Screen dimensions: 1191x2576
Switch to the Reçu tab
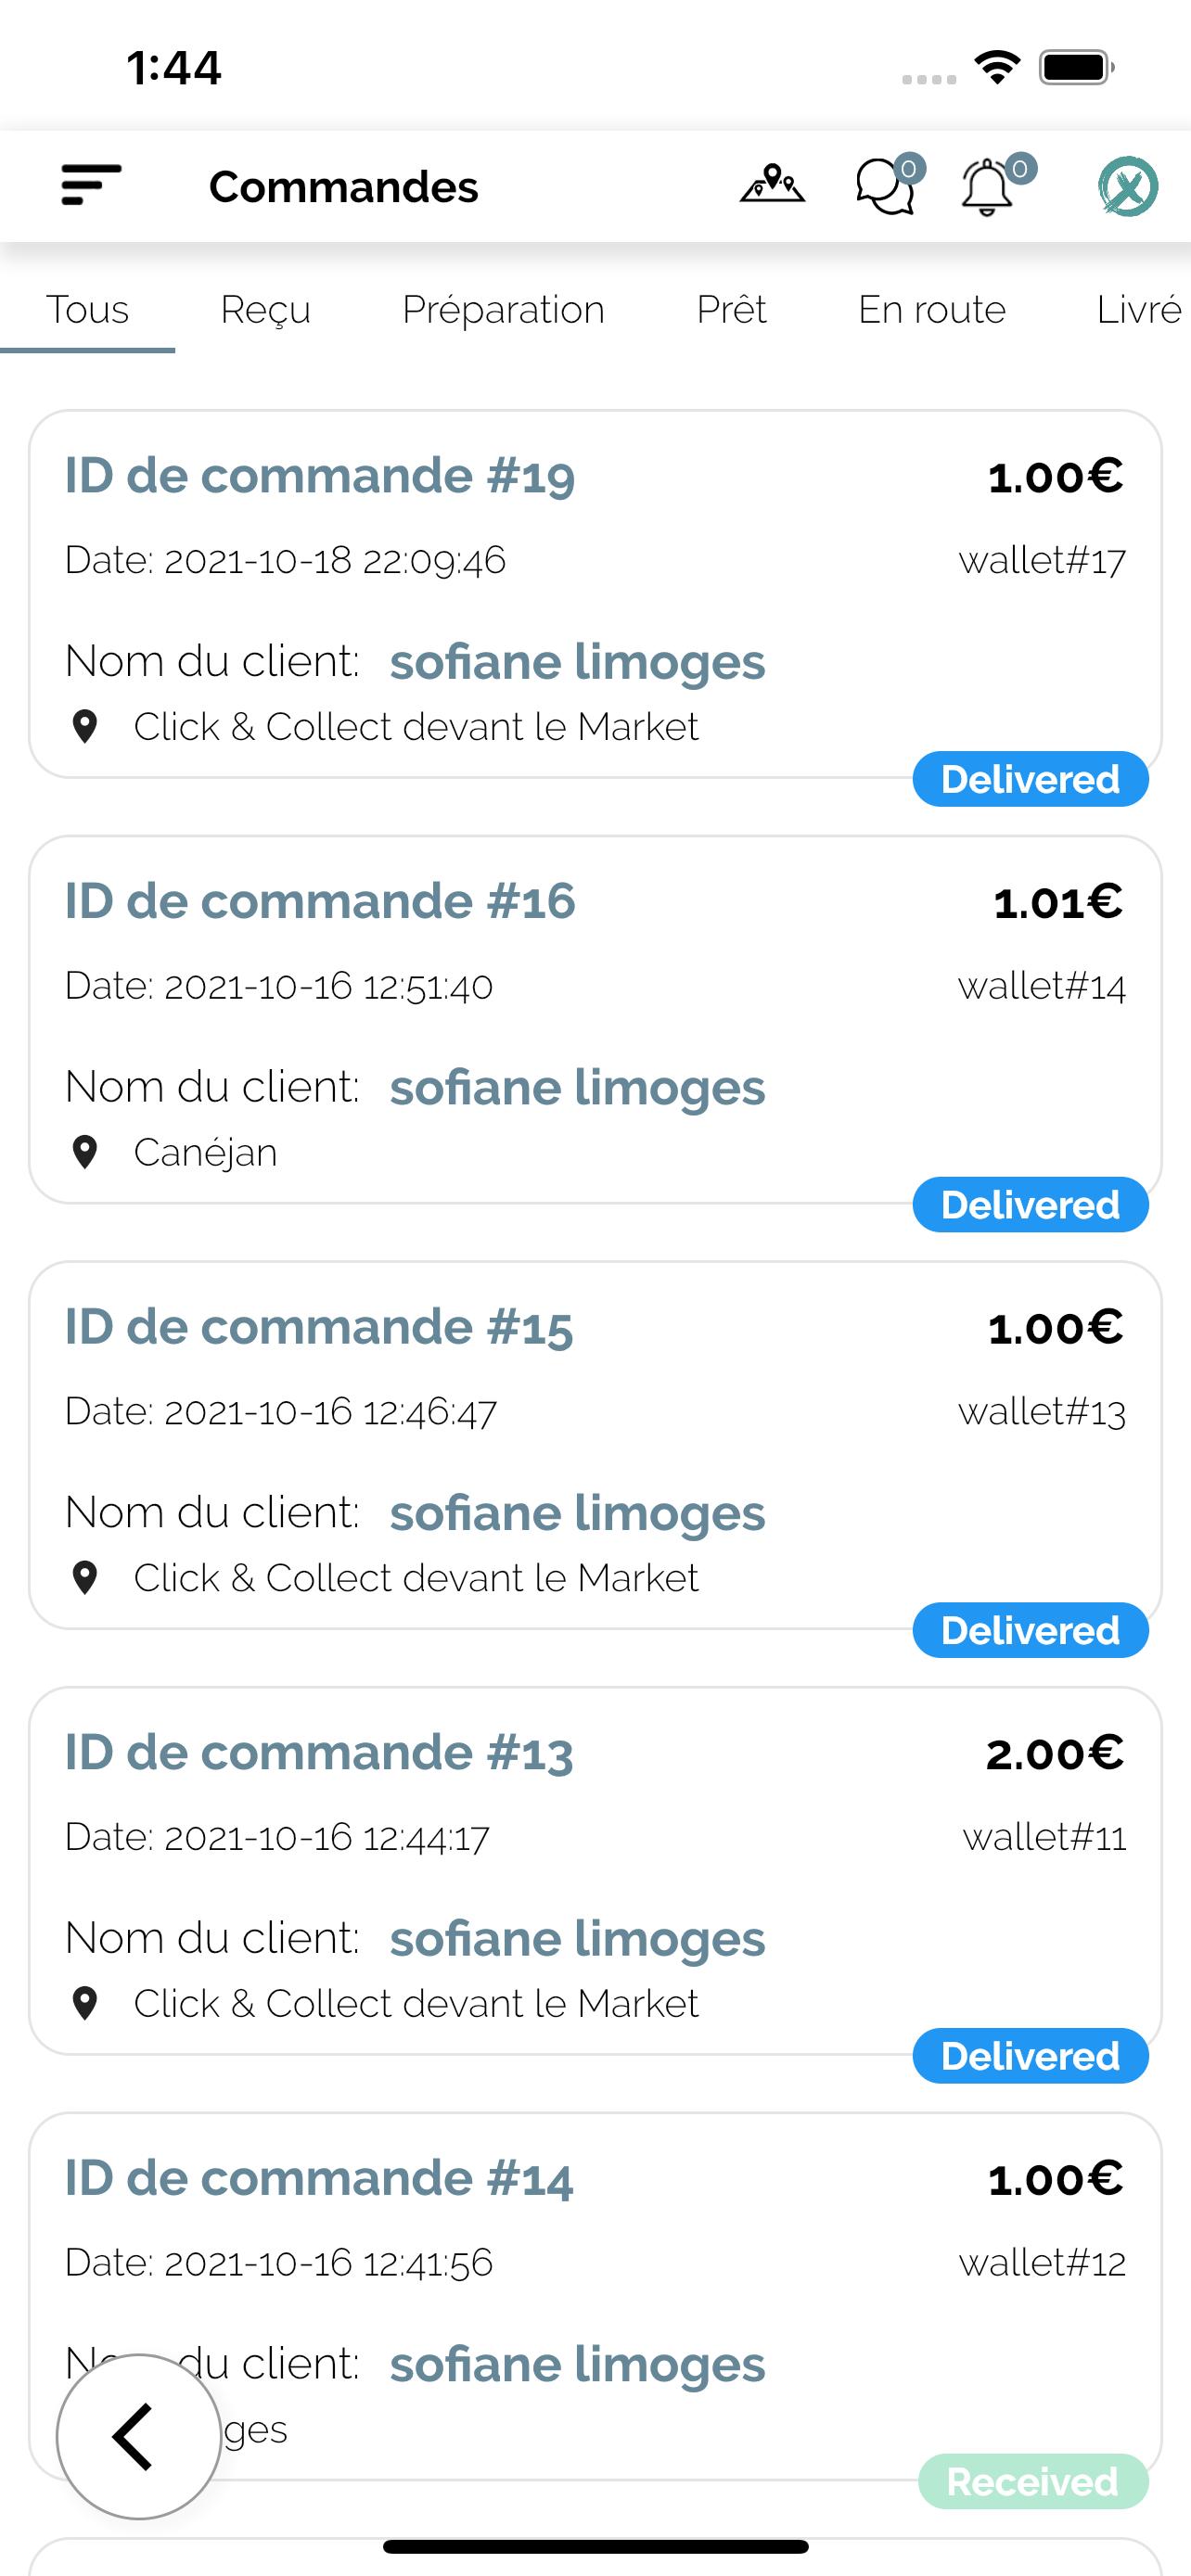tap(265, 310)
